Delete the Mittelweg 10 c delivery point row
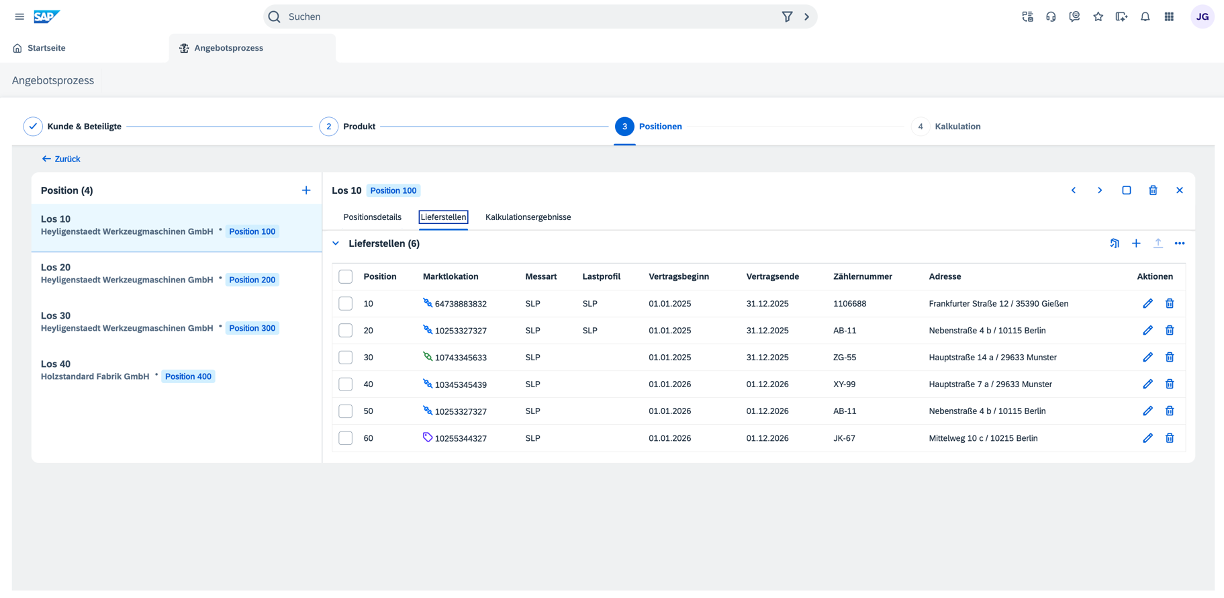The width and height of the screenshot is (1224, 598). click(x=1169, y=438)
